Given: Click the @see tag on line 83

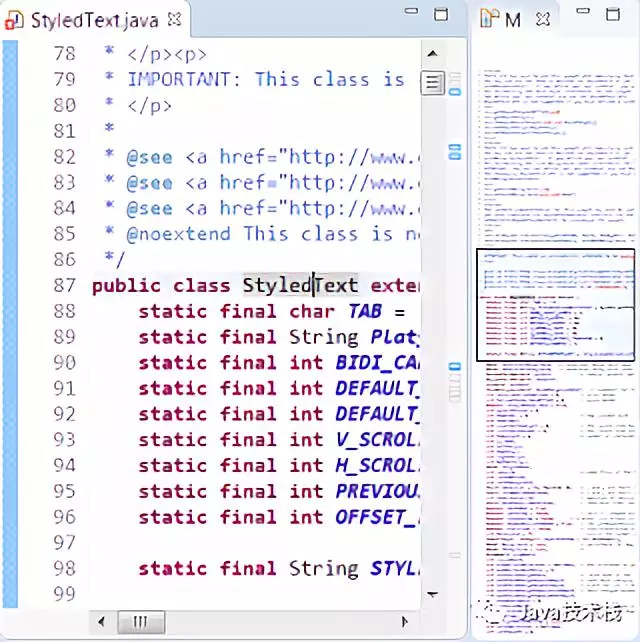Looking at the screenshot, I should [x=149, y=183].
